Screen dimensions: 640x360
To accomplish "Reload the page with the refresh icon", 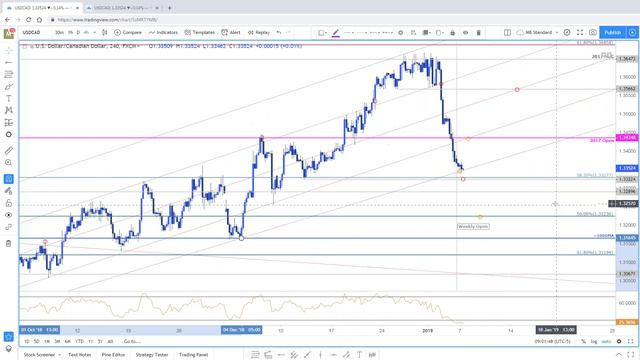I will pos(29,20).
